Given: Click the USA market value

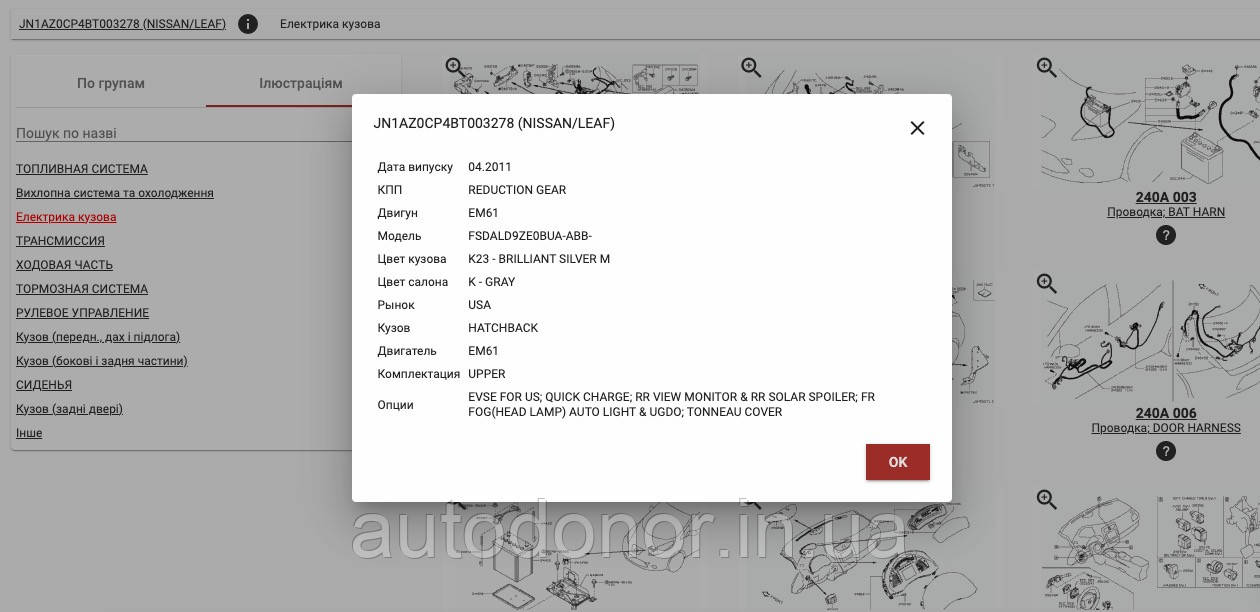Looking at the screenshot, I should click(480, 305).
